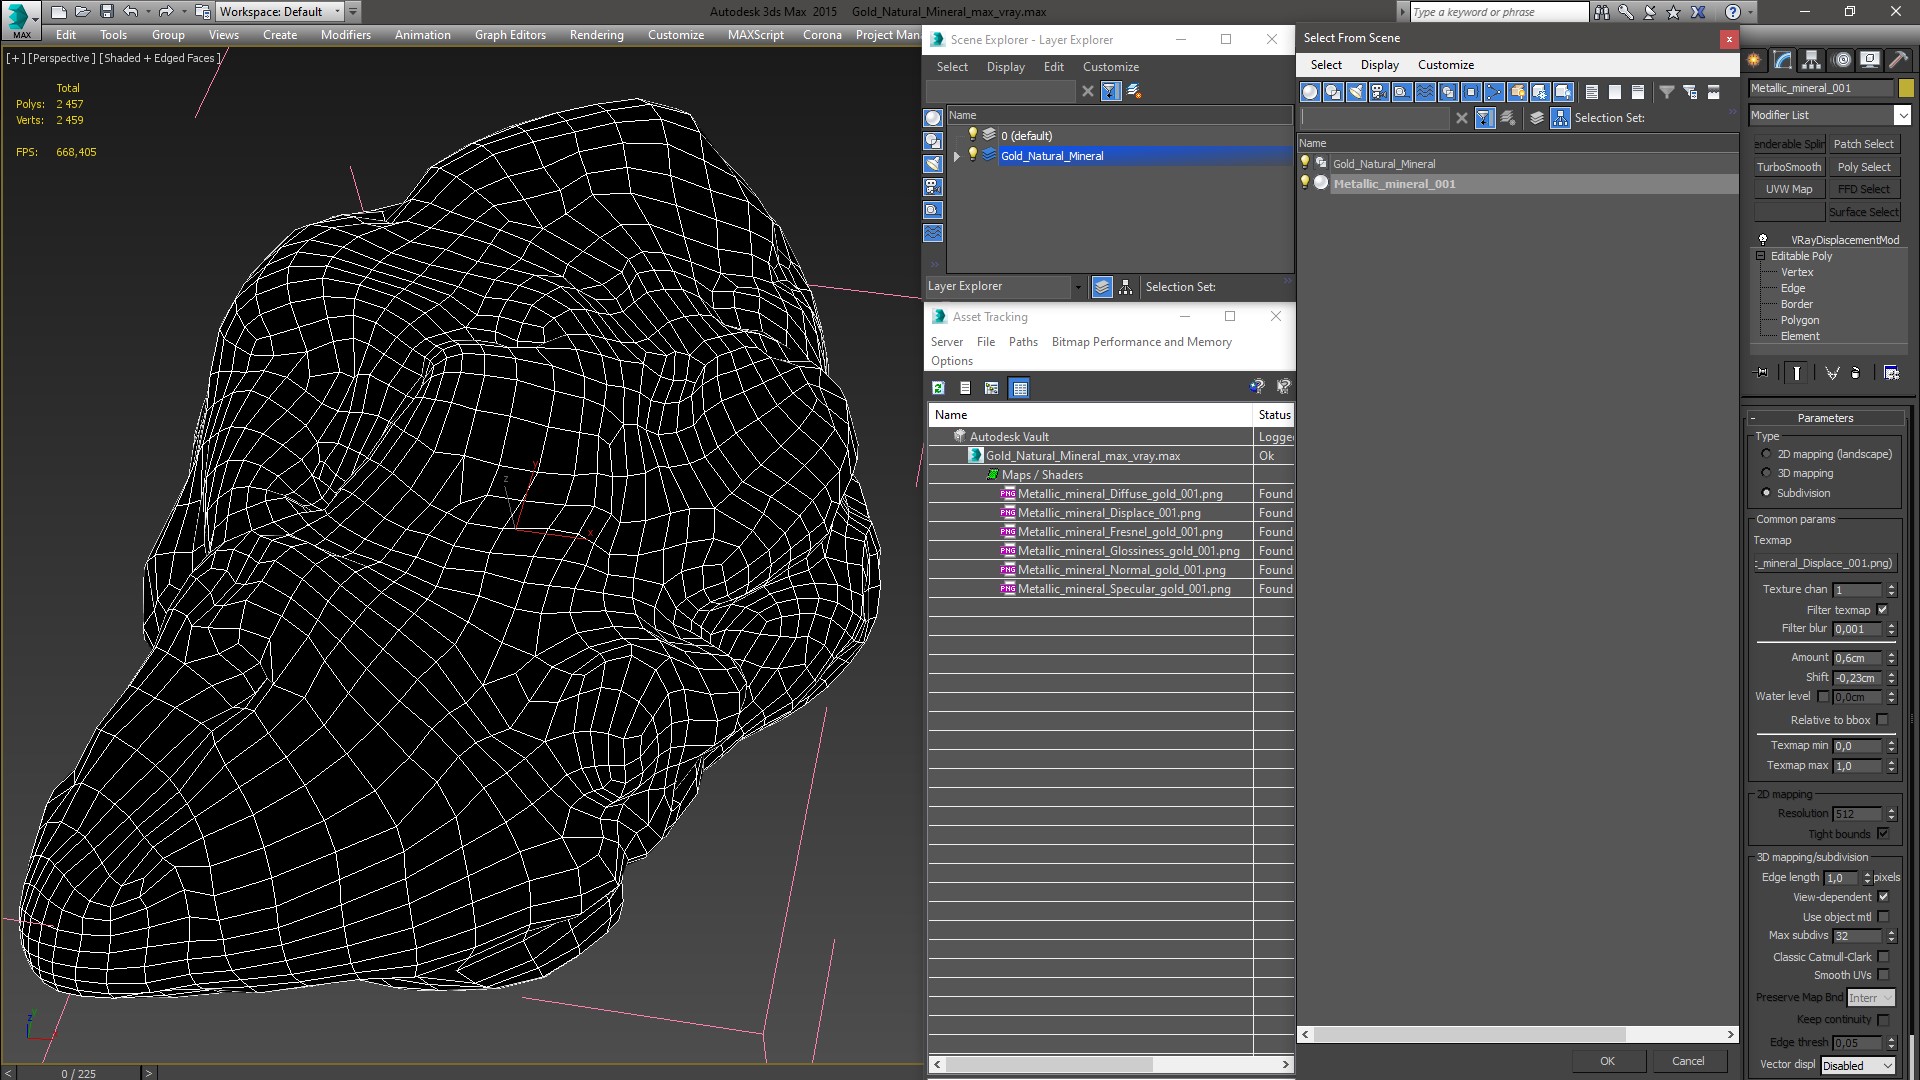The width and height of the screenshot is (1920, 1080).
Task: Toggle helpers display filter in Select From Scene
Action: coord(1402,92)
